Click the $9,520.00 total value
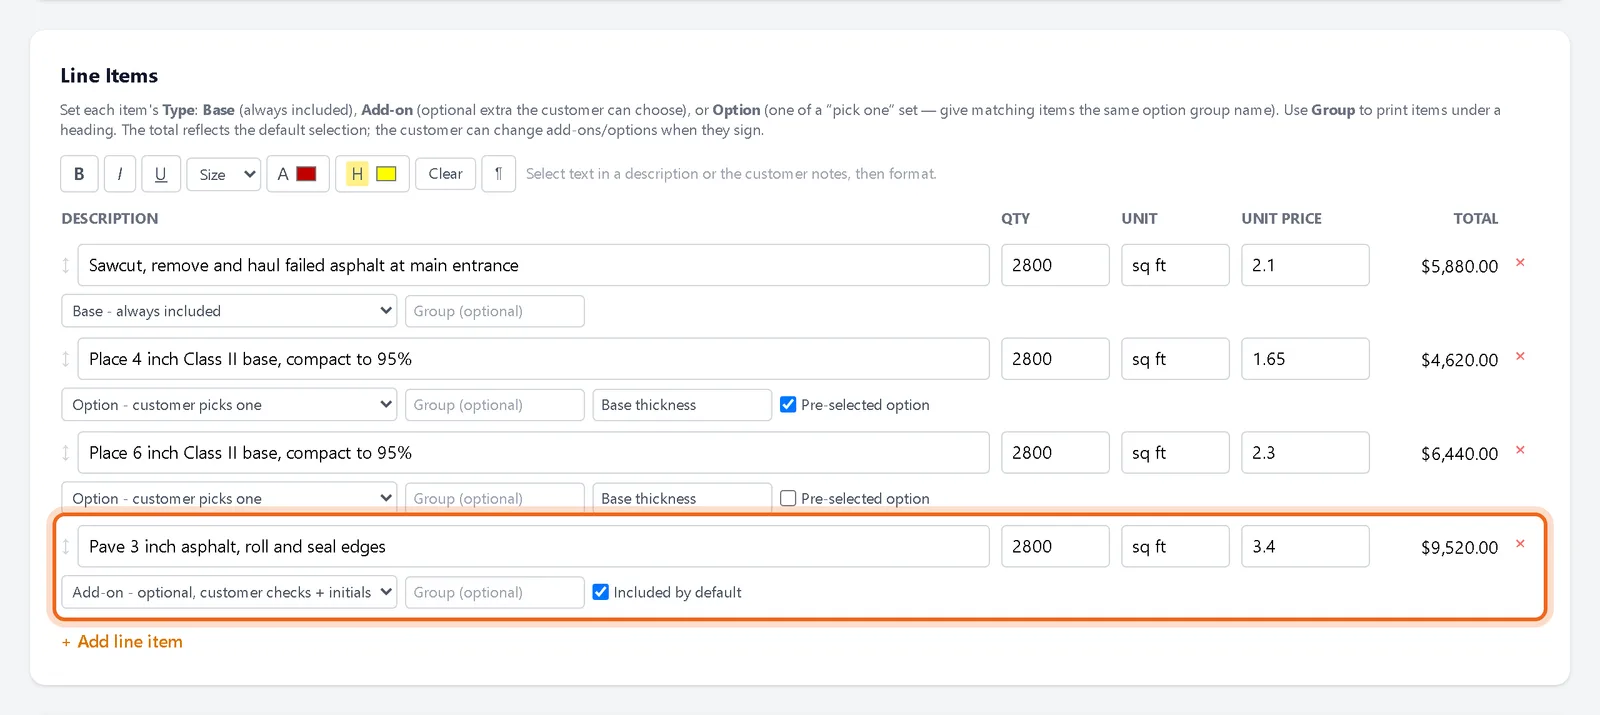The width and height of the screenshot is (1600, 715). pyautogui.click(x=1459, y=548)
